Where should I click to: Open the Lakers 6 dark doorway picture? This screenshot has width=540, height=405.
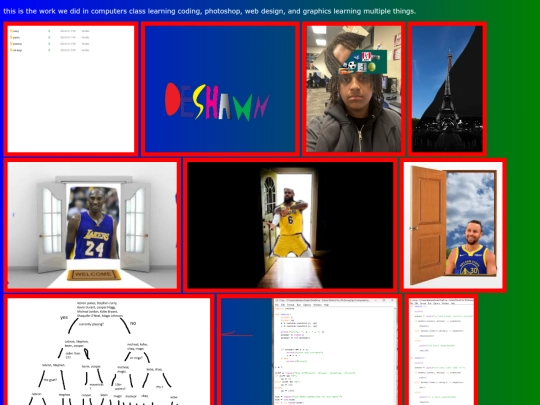pos(290,225)
